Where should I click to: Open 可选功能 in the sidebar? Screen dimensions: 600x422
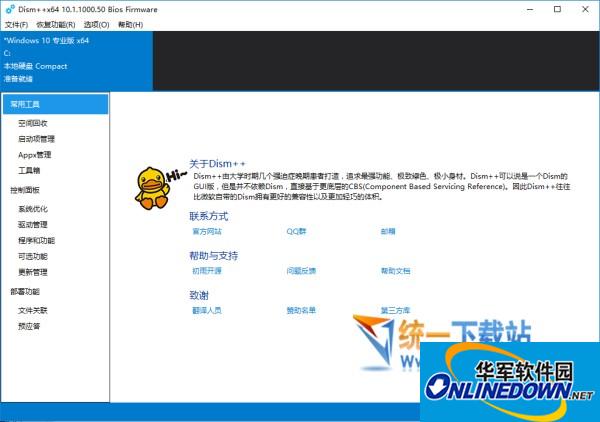(x=33, y=256)
